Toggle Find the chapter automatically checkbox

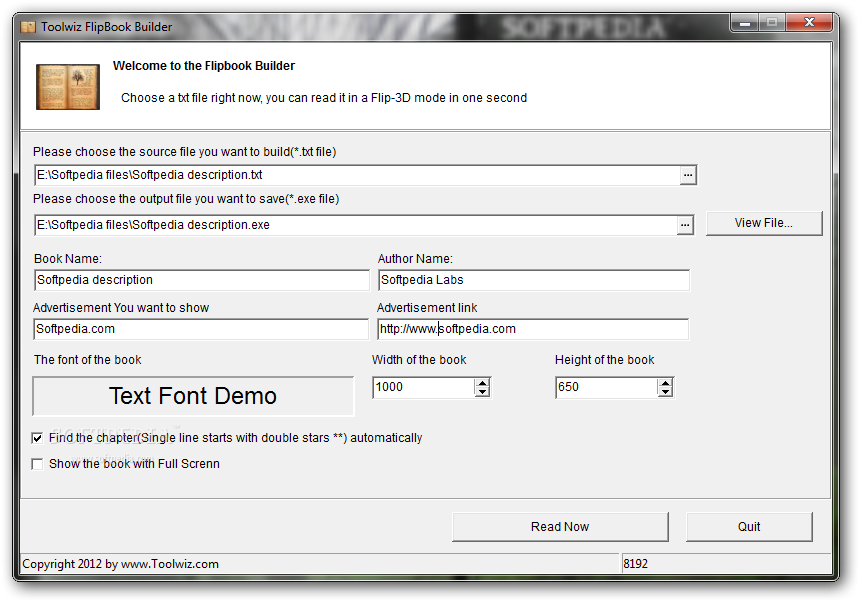[x=37, y=438]
